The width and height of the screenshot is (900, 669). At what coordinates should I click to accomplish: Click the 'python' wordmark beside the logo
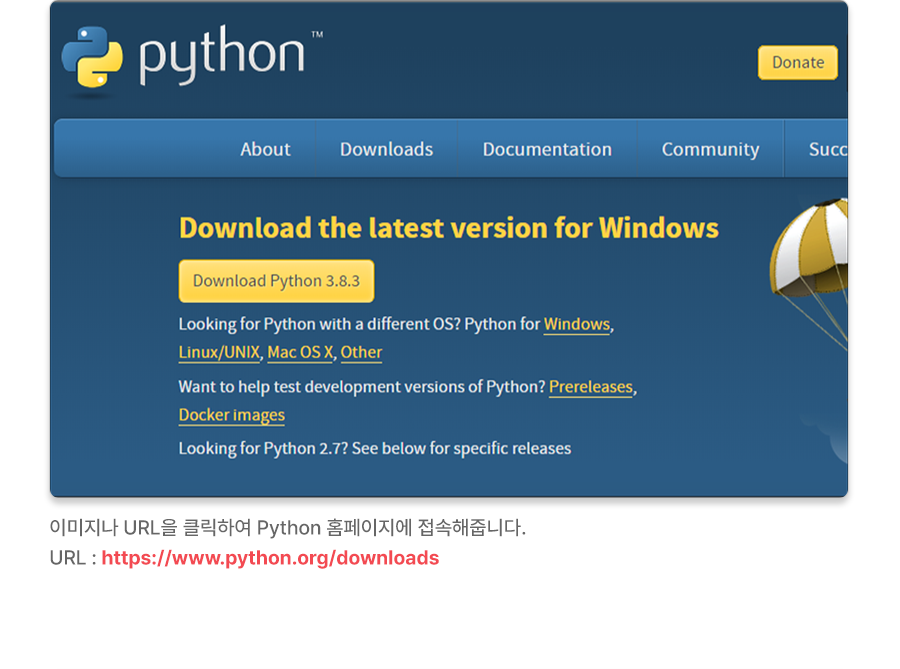click(222, 57)
